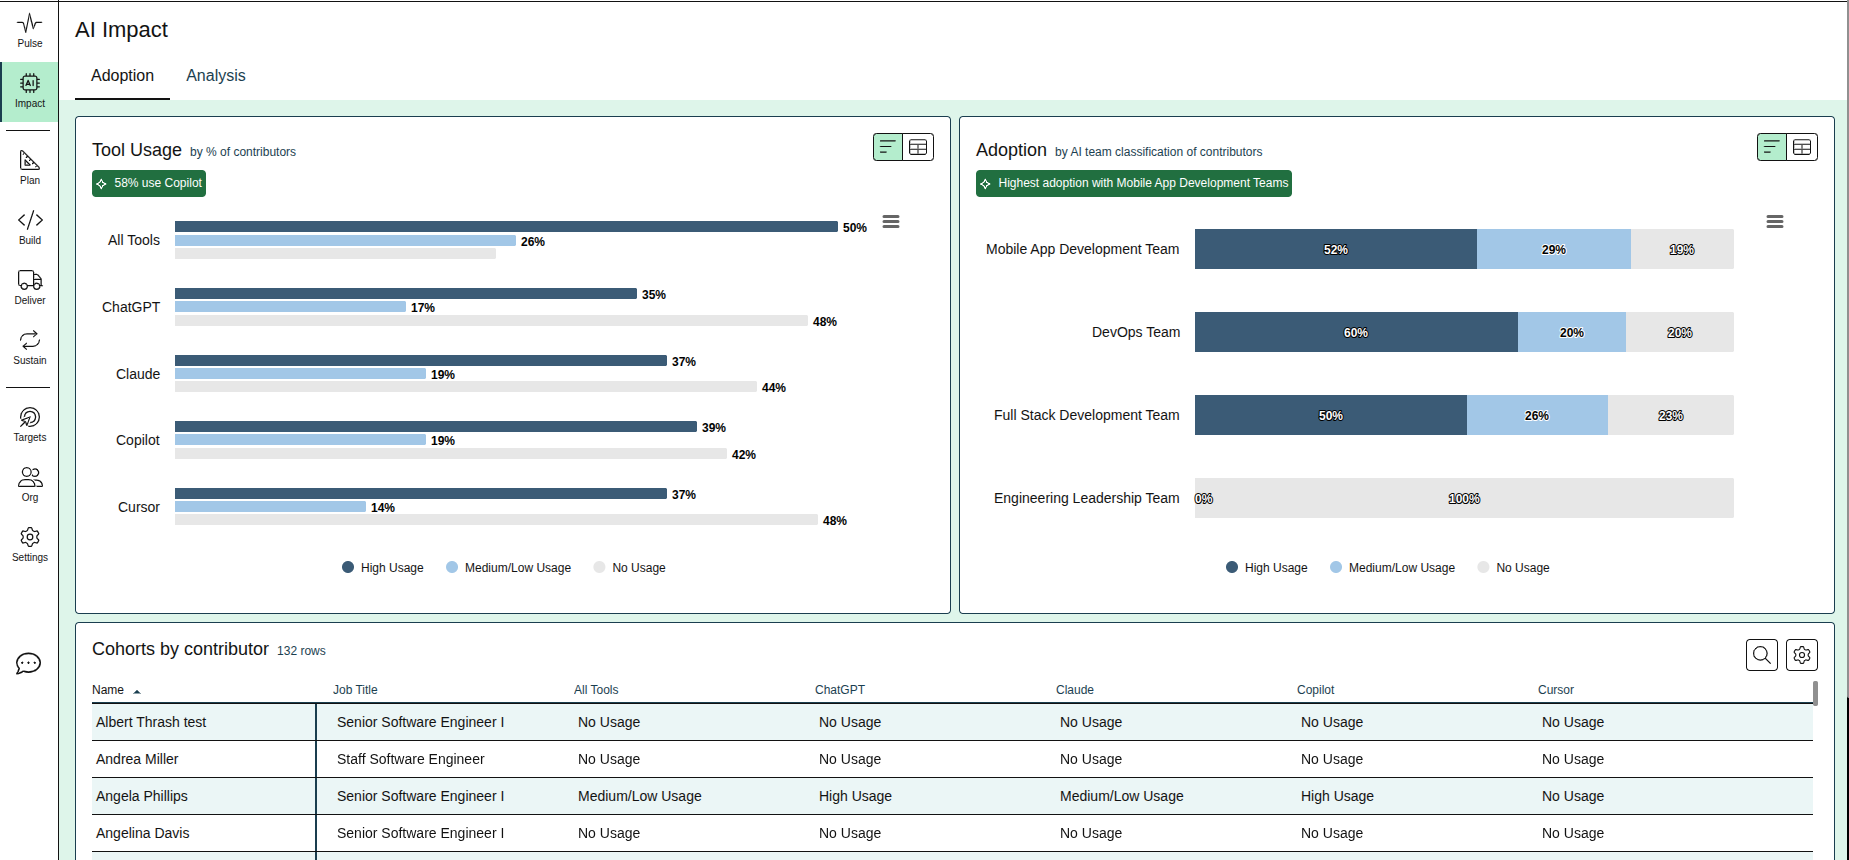Select the Adoption tab
Screen dimensions: 1849x860
(122, 76)
